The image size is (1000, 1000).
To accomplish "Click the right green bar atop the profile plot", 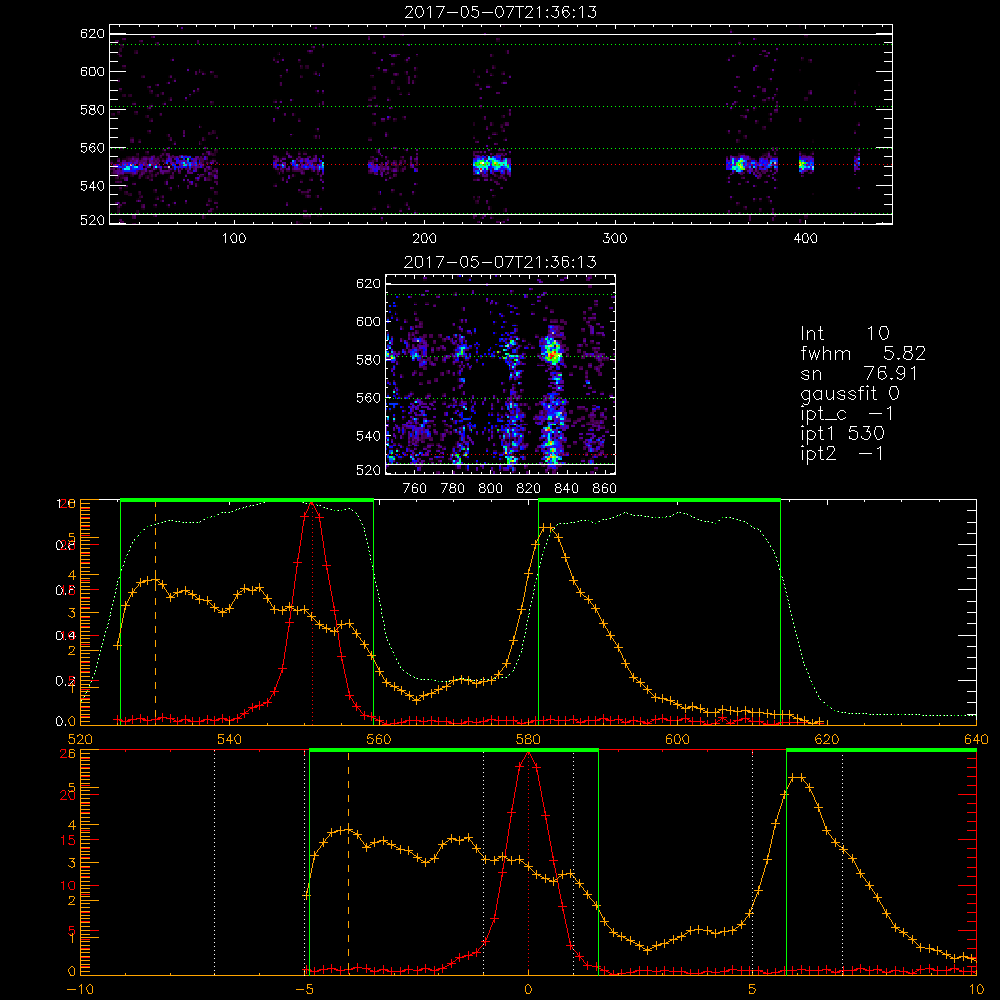I will point(659,500).
